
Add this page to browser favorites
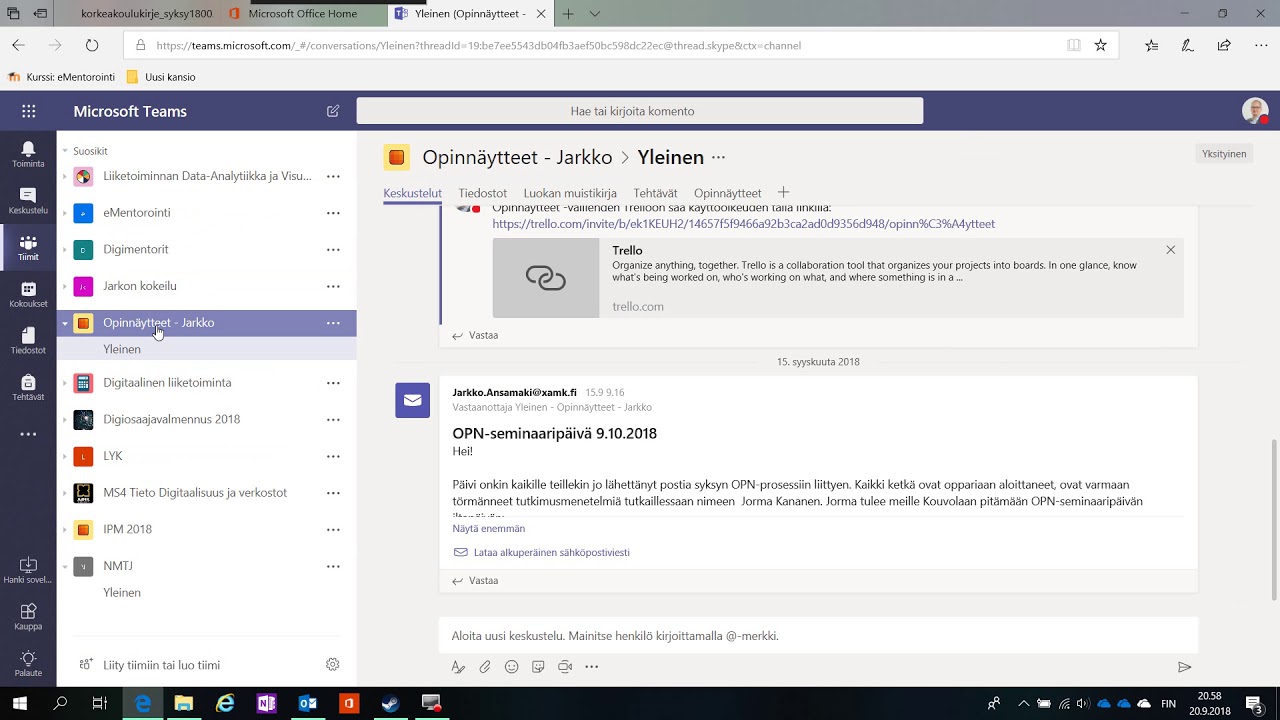(x=1101, y=45)
